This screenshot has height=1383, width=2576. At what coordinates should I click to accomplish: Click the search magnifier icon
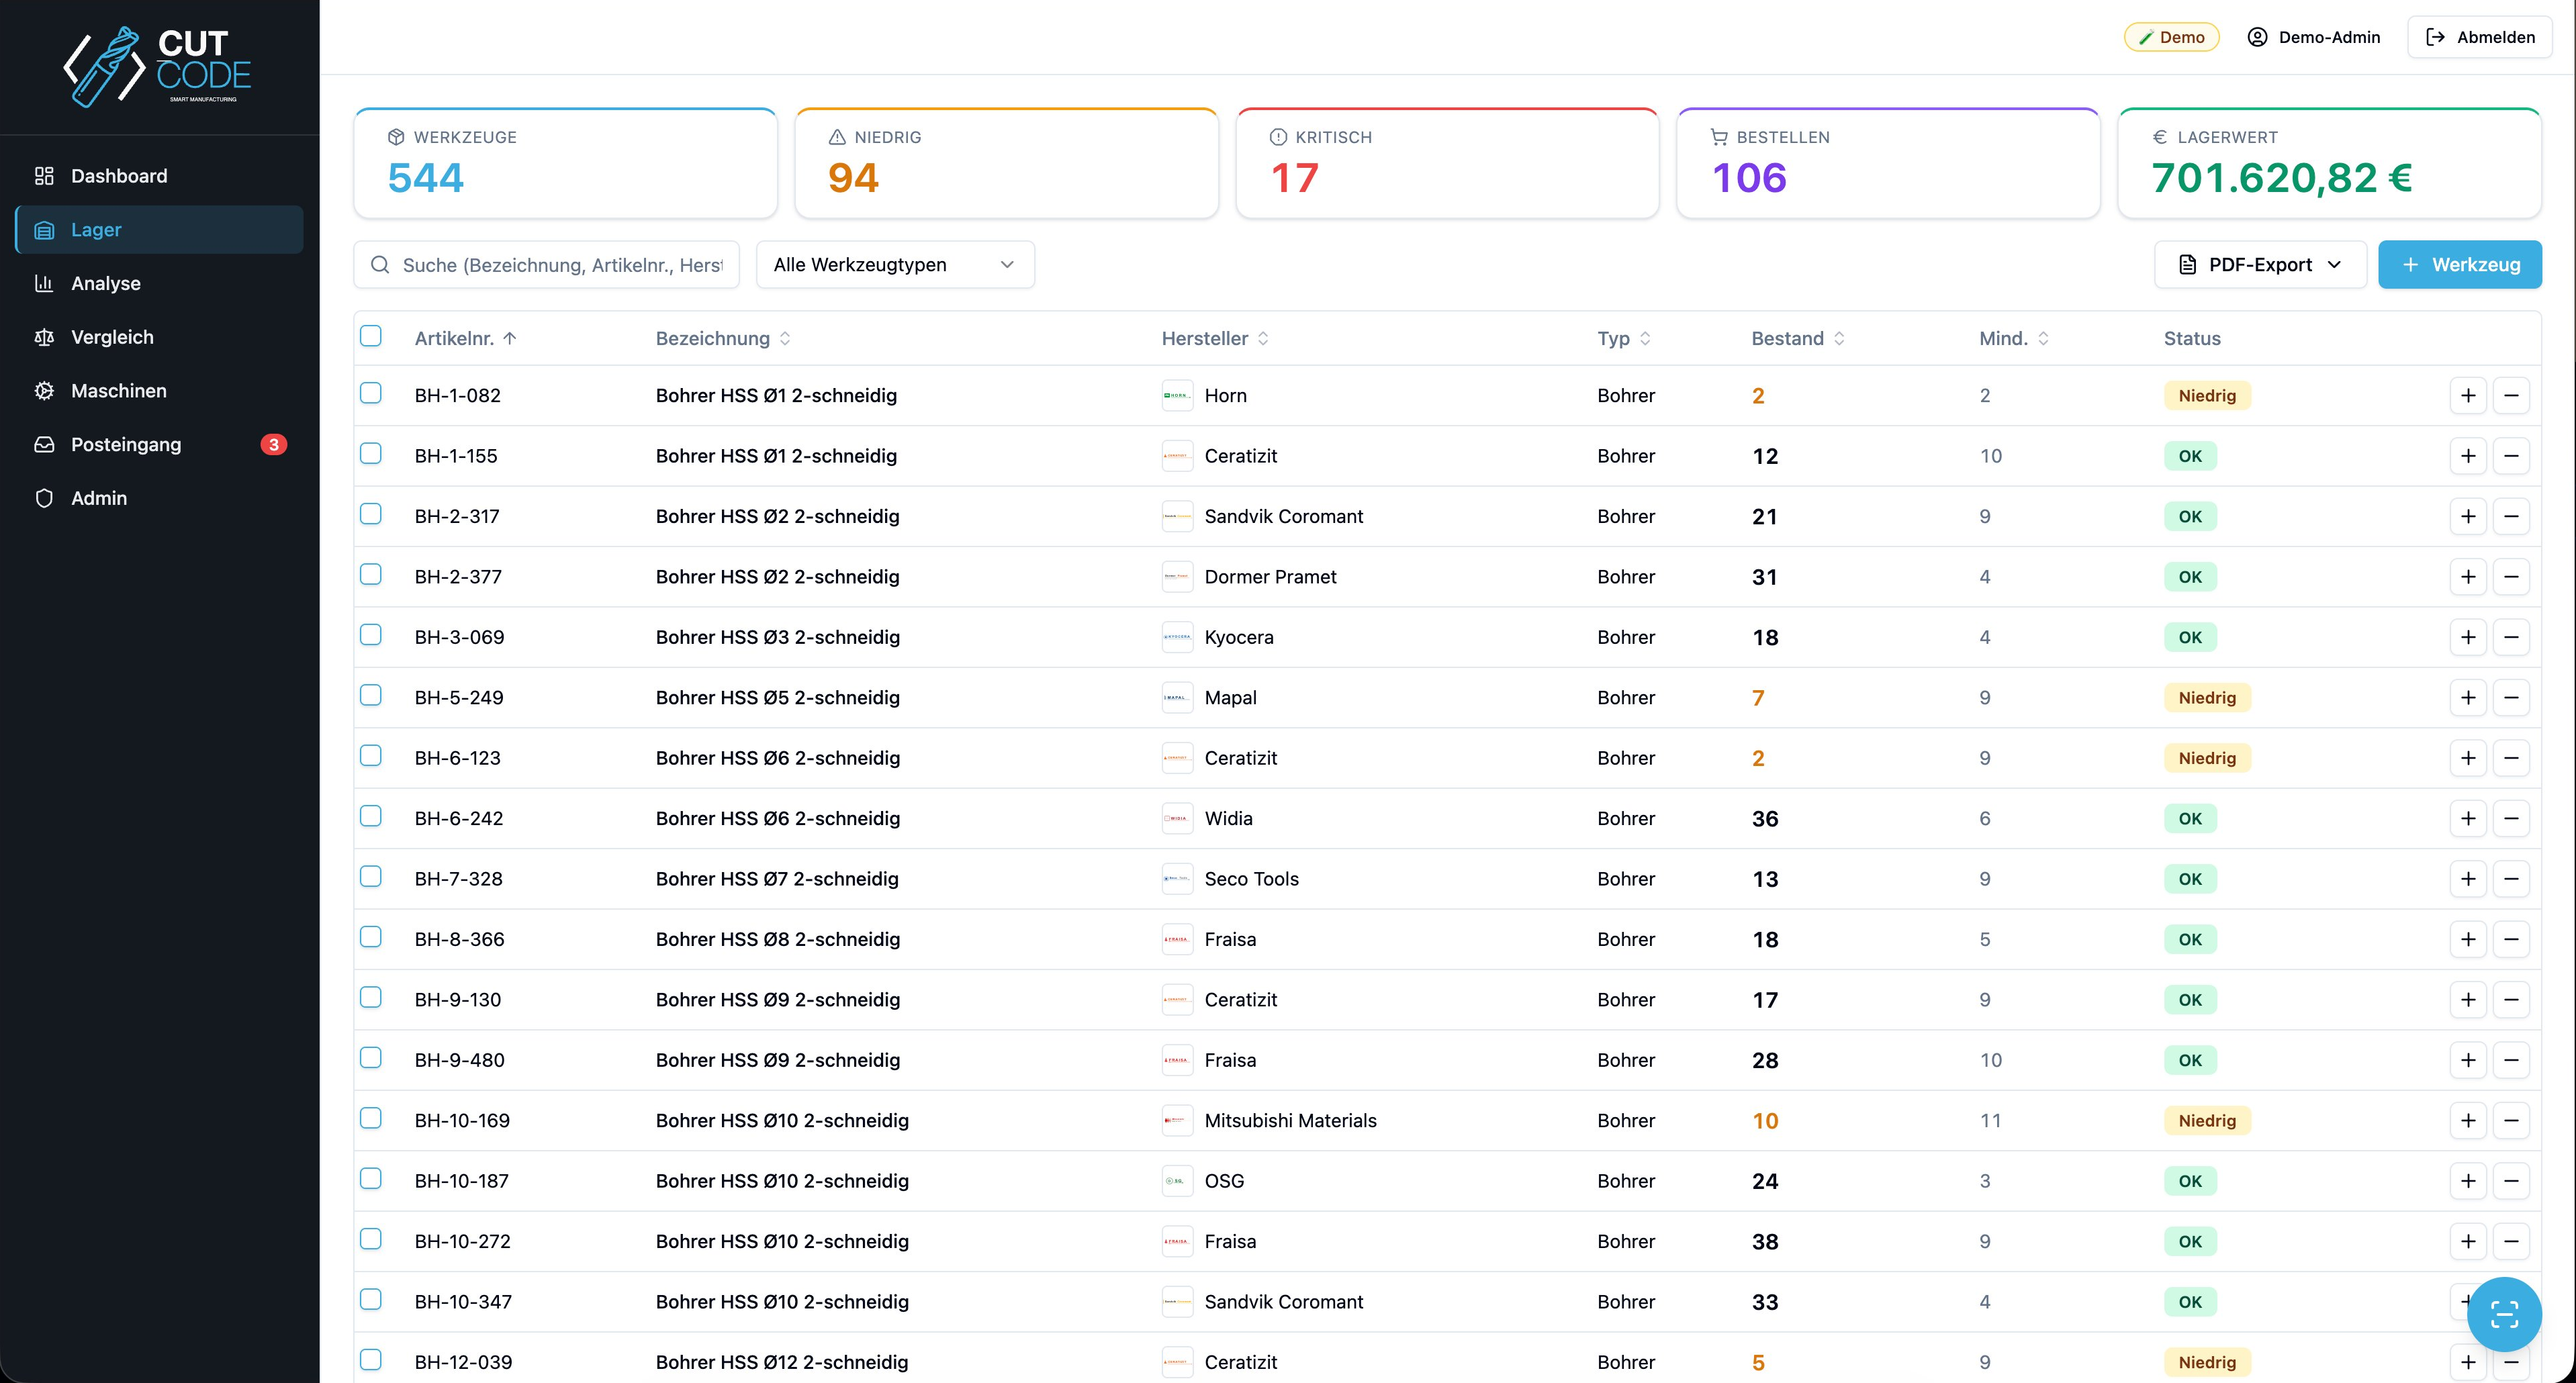(380, 264)
